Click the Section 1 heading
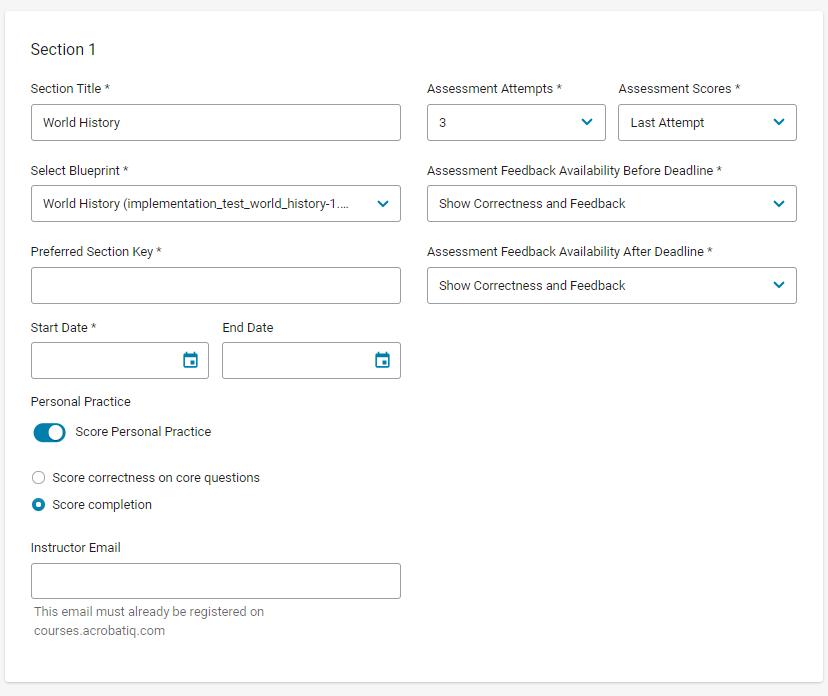 63,49
